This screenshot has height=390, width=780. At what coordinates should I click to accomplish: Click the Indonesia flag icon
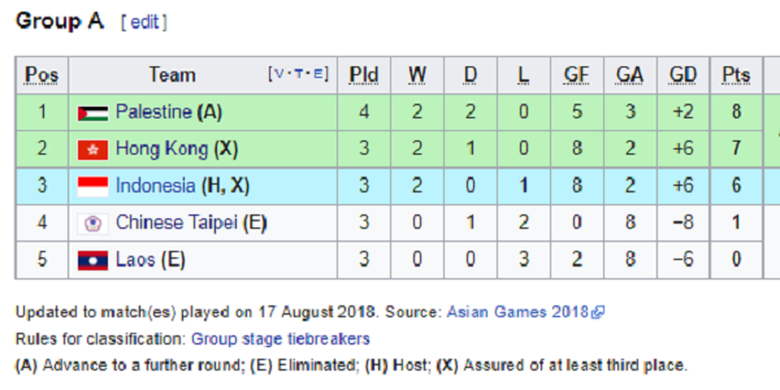93,187
